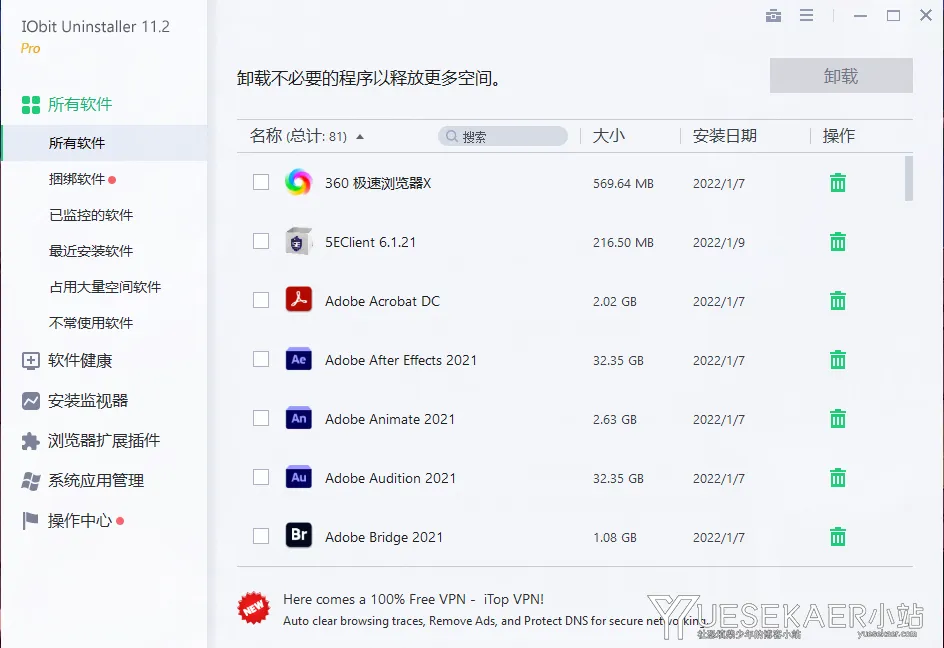Click the red NEW badge icon
The width and height of the screenshot is (944, 648).
tap(253, 608)
